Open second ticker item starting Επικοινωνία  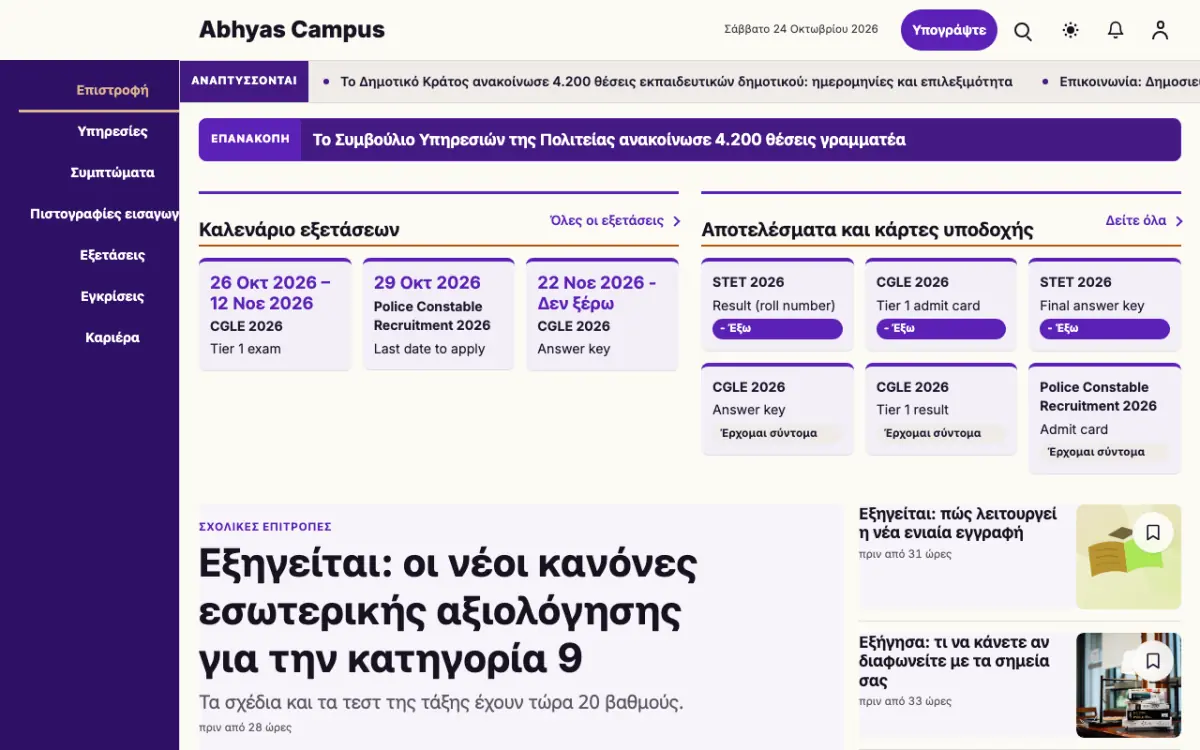1129,81
